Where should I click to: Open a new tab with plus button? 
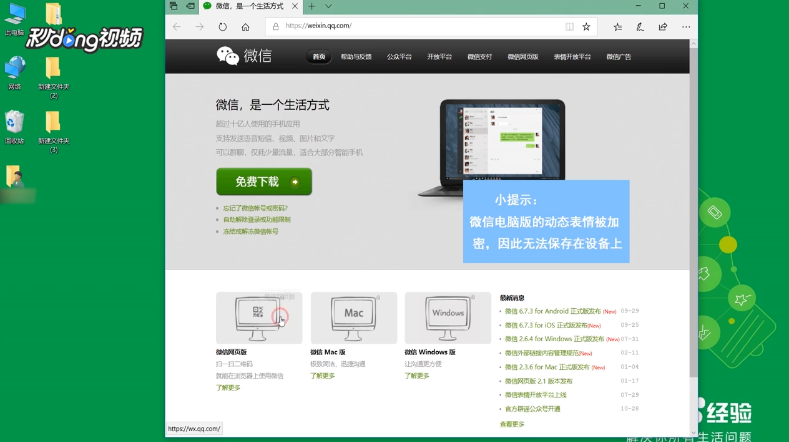(x=312, y=6)
